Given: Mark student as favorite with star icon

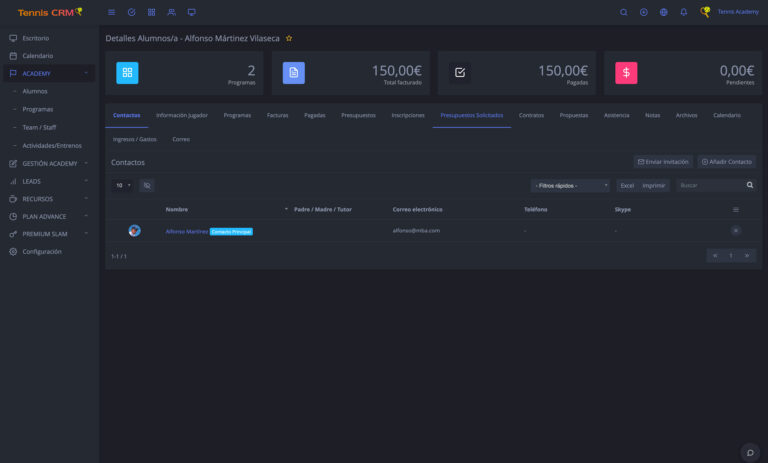Looking at the screenshot, I should 289,38.
